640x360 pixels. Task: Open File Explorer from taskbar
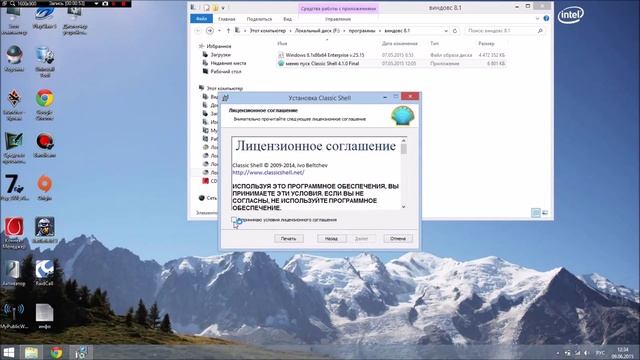tap(31, 352)
